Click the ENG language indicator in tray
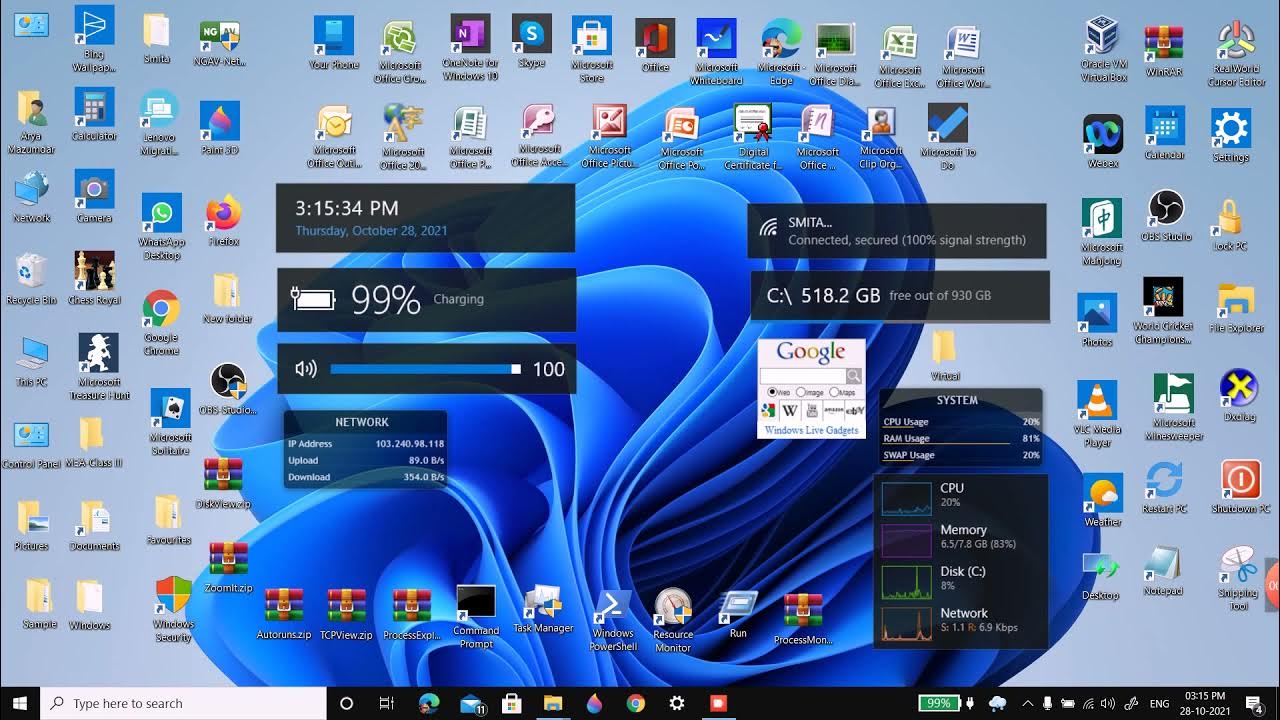This screenshot has width=1280, height=720. click(1159, 703)
